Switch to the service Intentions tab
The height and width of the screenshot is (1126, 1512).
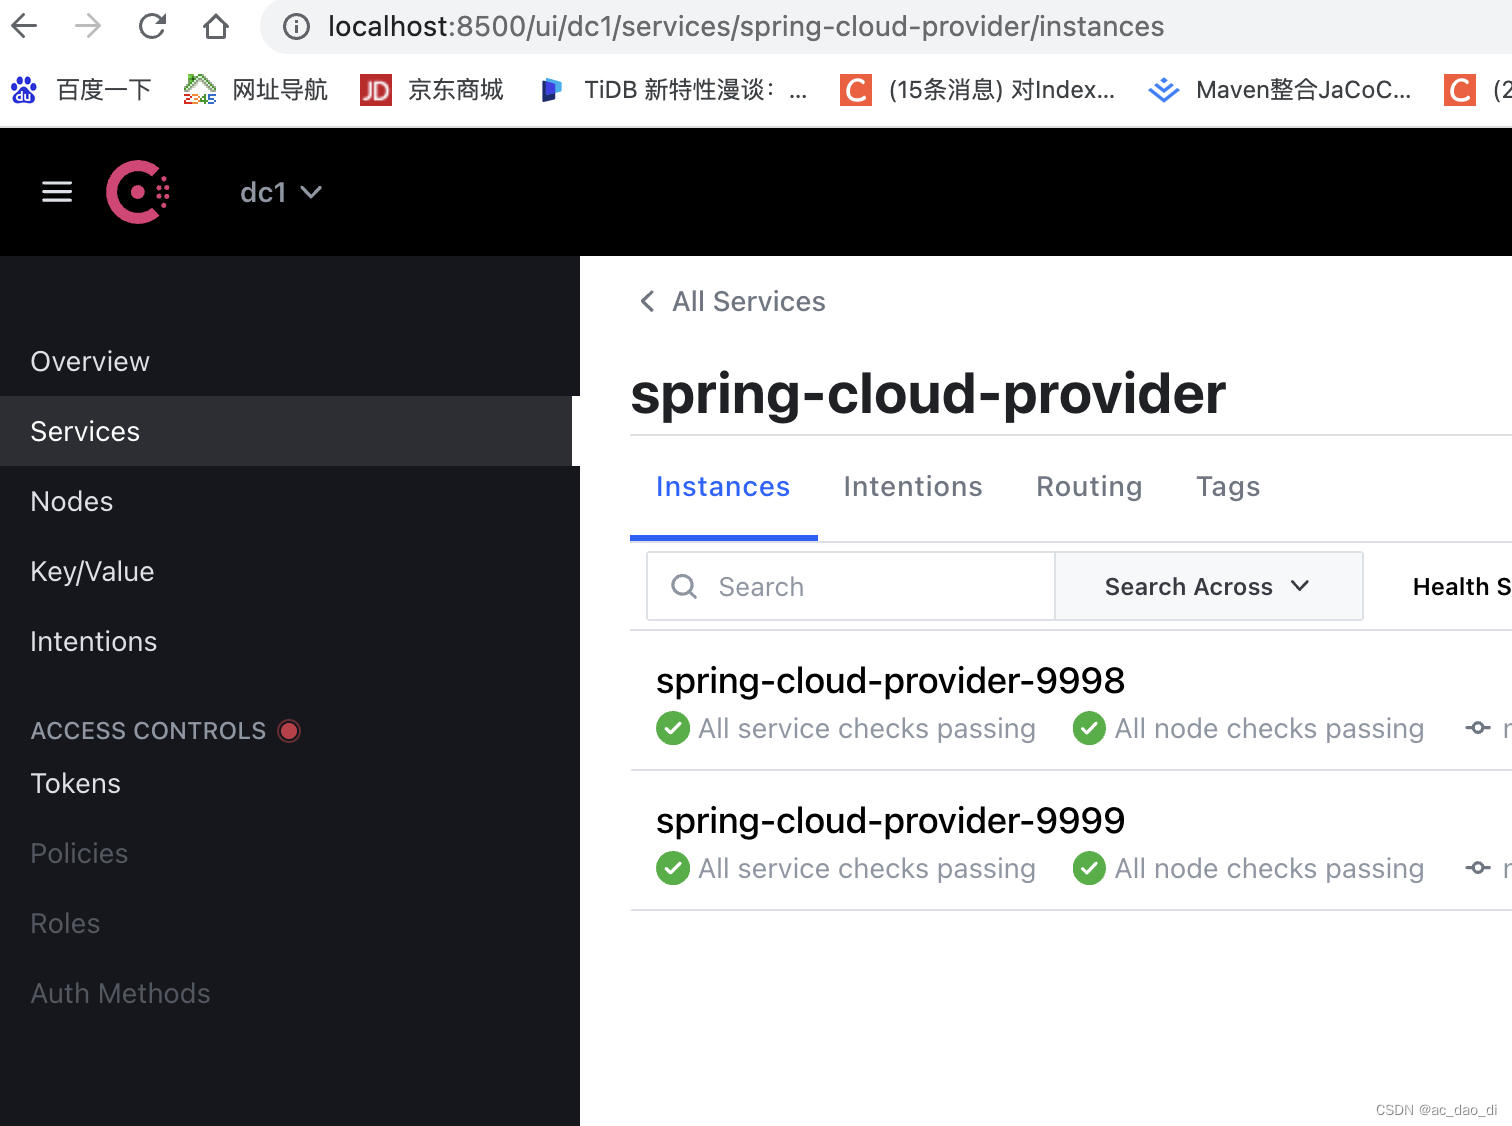913,487
